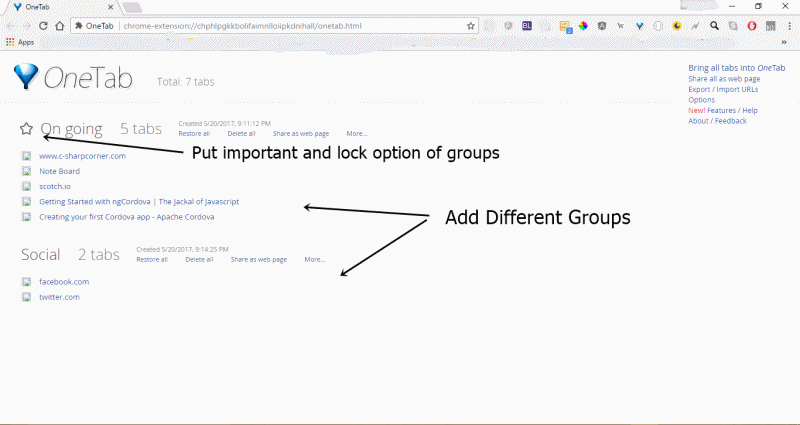Share On going group as web page

(301, 134)
